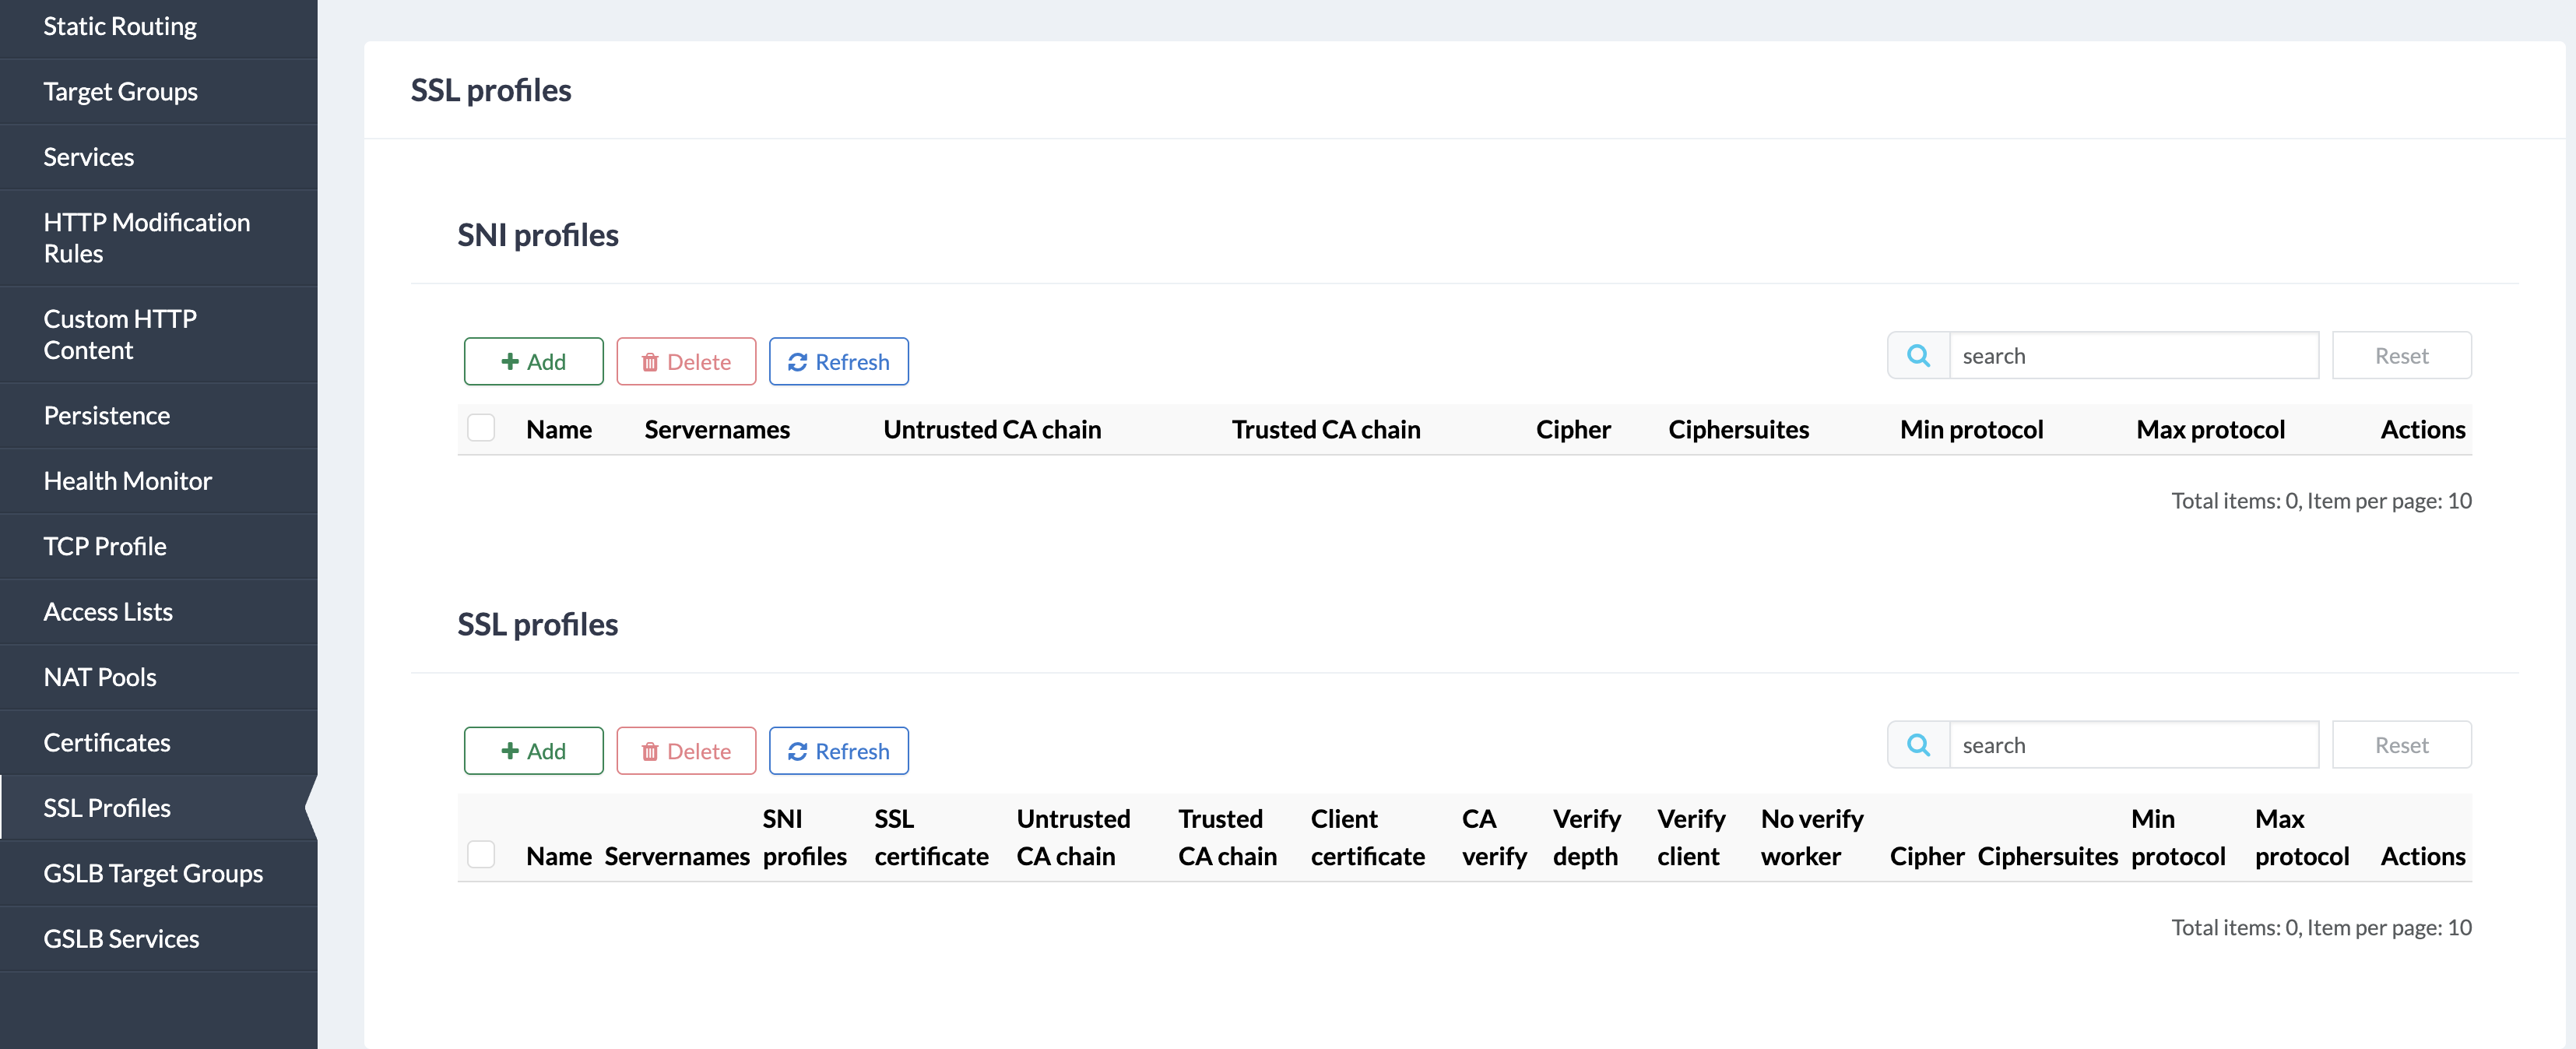Screen dimensions: 2576x1049
Task: Click the trash icon on SNI profiles Delete button
Action: pos(652,361)
